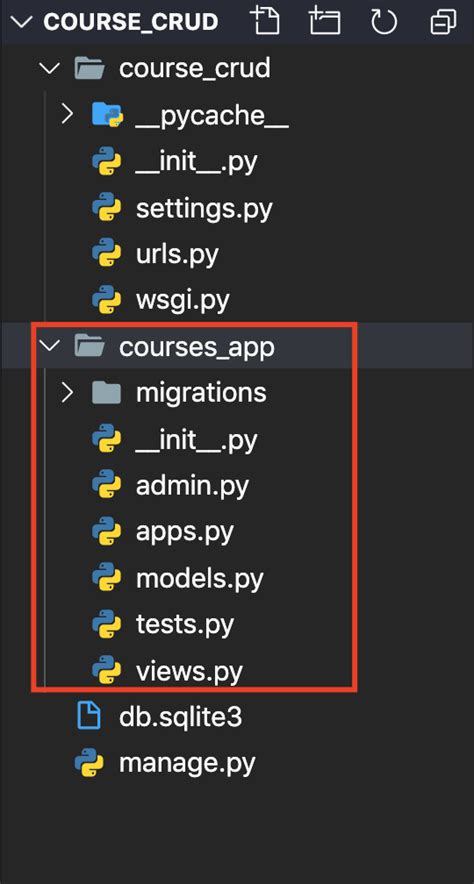Viewport: 474px width, 884px height.
Task: Open the db.sqlite3 database file
Action: 180,717
